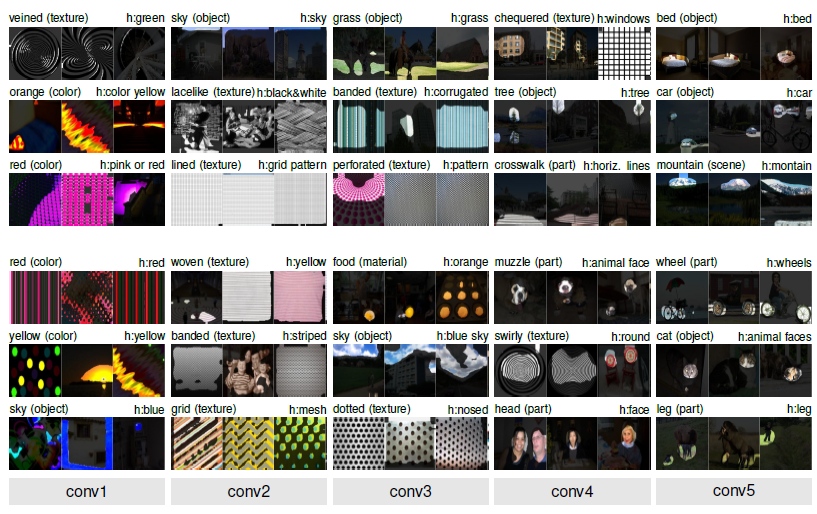Click the 'h:face' annotation

(x=634, y=410)
